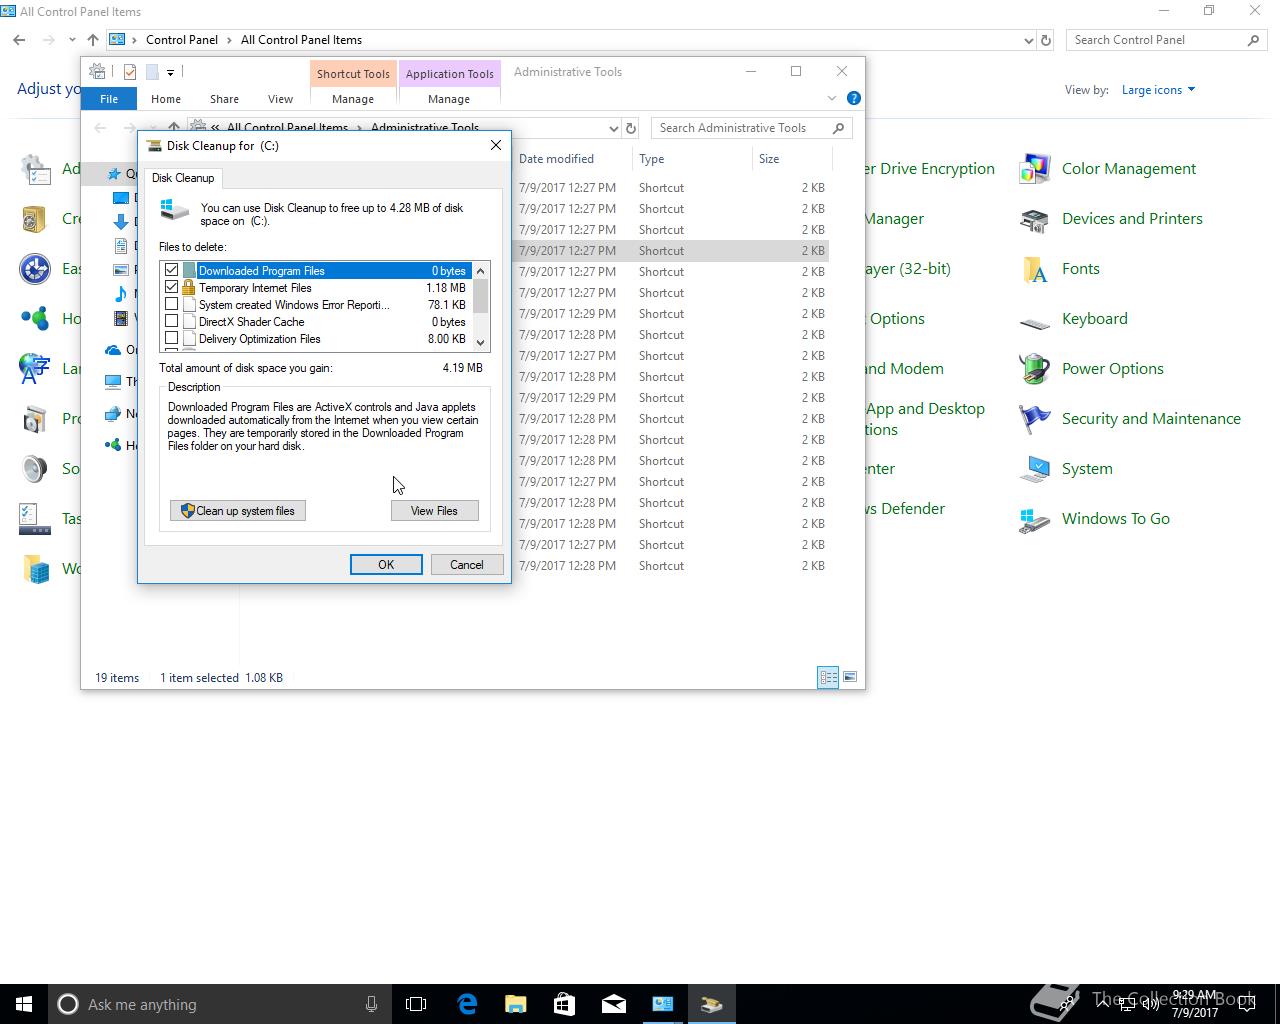Screen dimensions: 1280x1024
Task: Click the Windows Start button
Action: [24, 1004]
